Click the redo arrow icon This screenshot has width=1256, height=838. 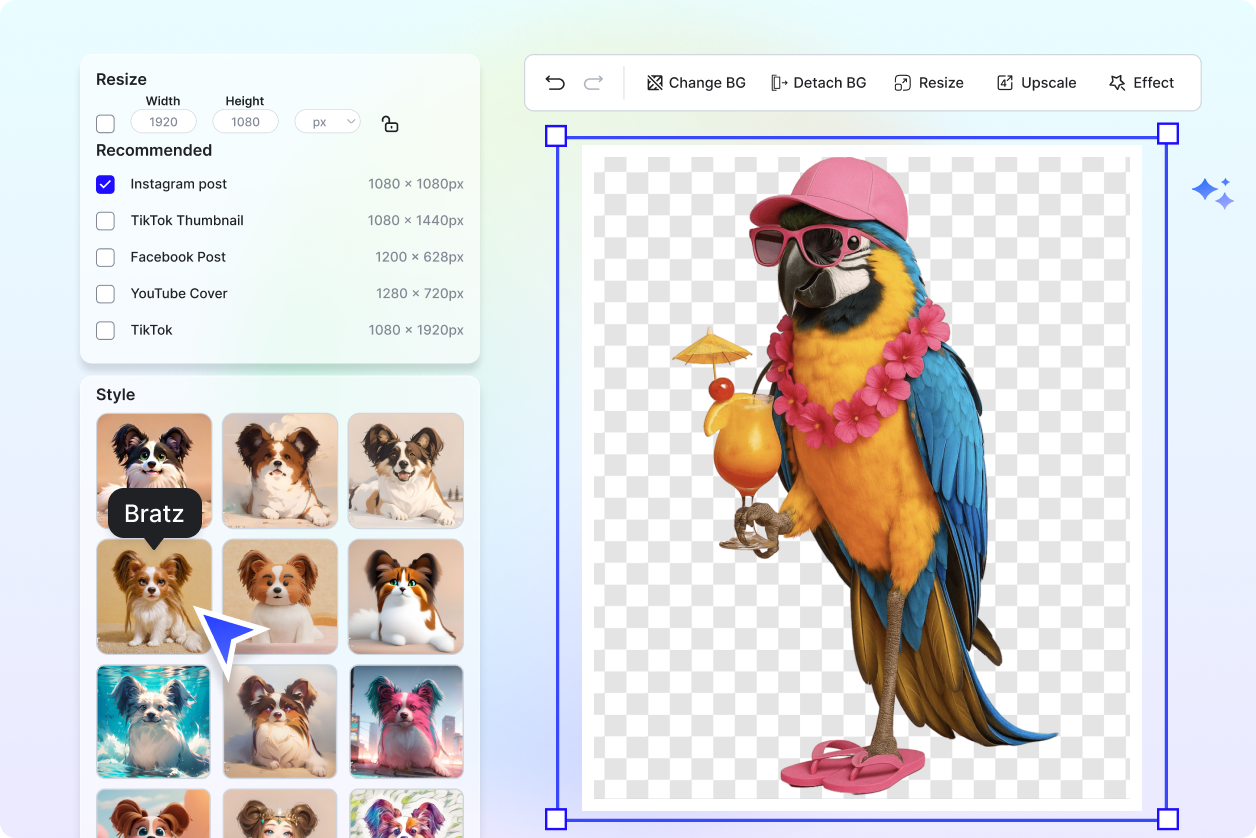point(593,83)
